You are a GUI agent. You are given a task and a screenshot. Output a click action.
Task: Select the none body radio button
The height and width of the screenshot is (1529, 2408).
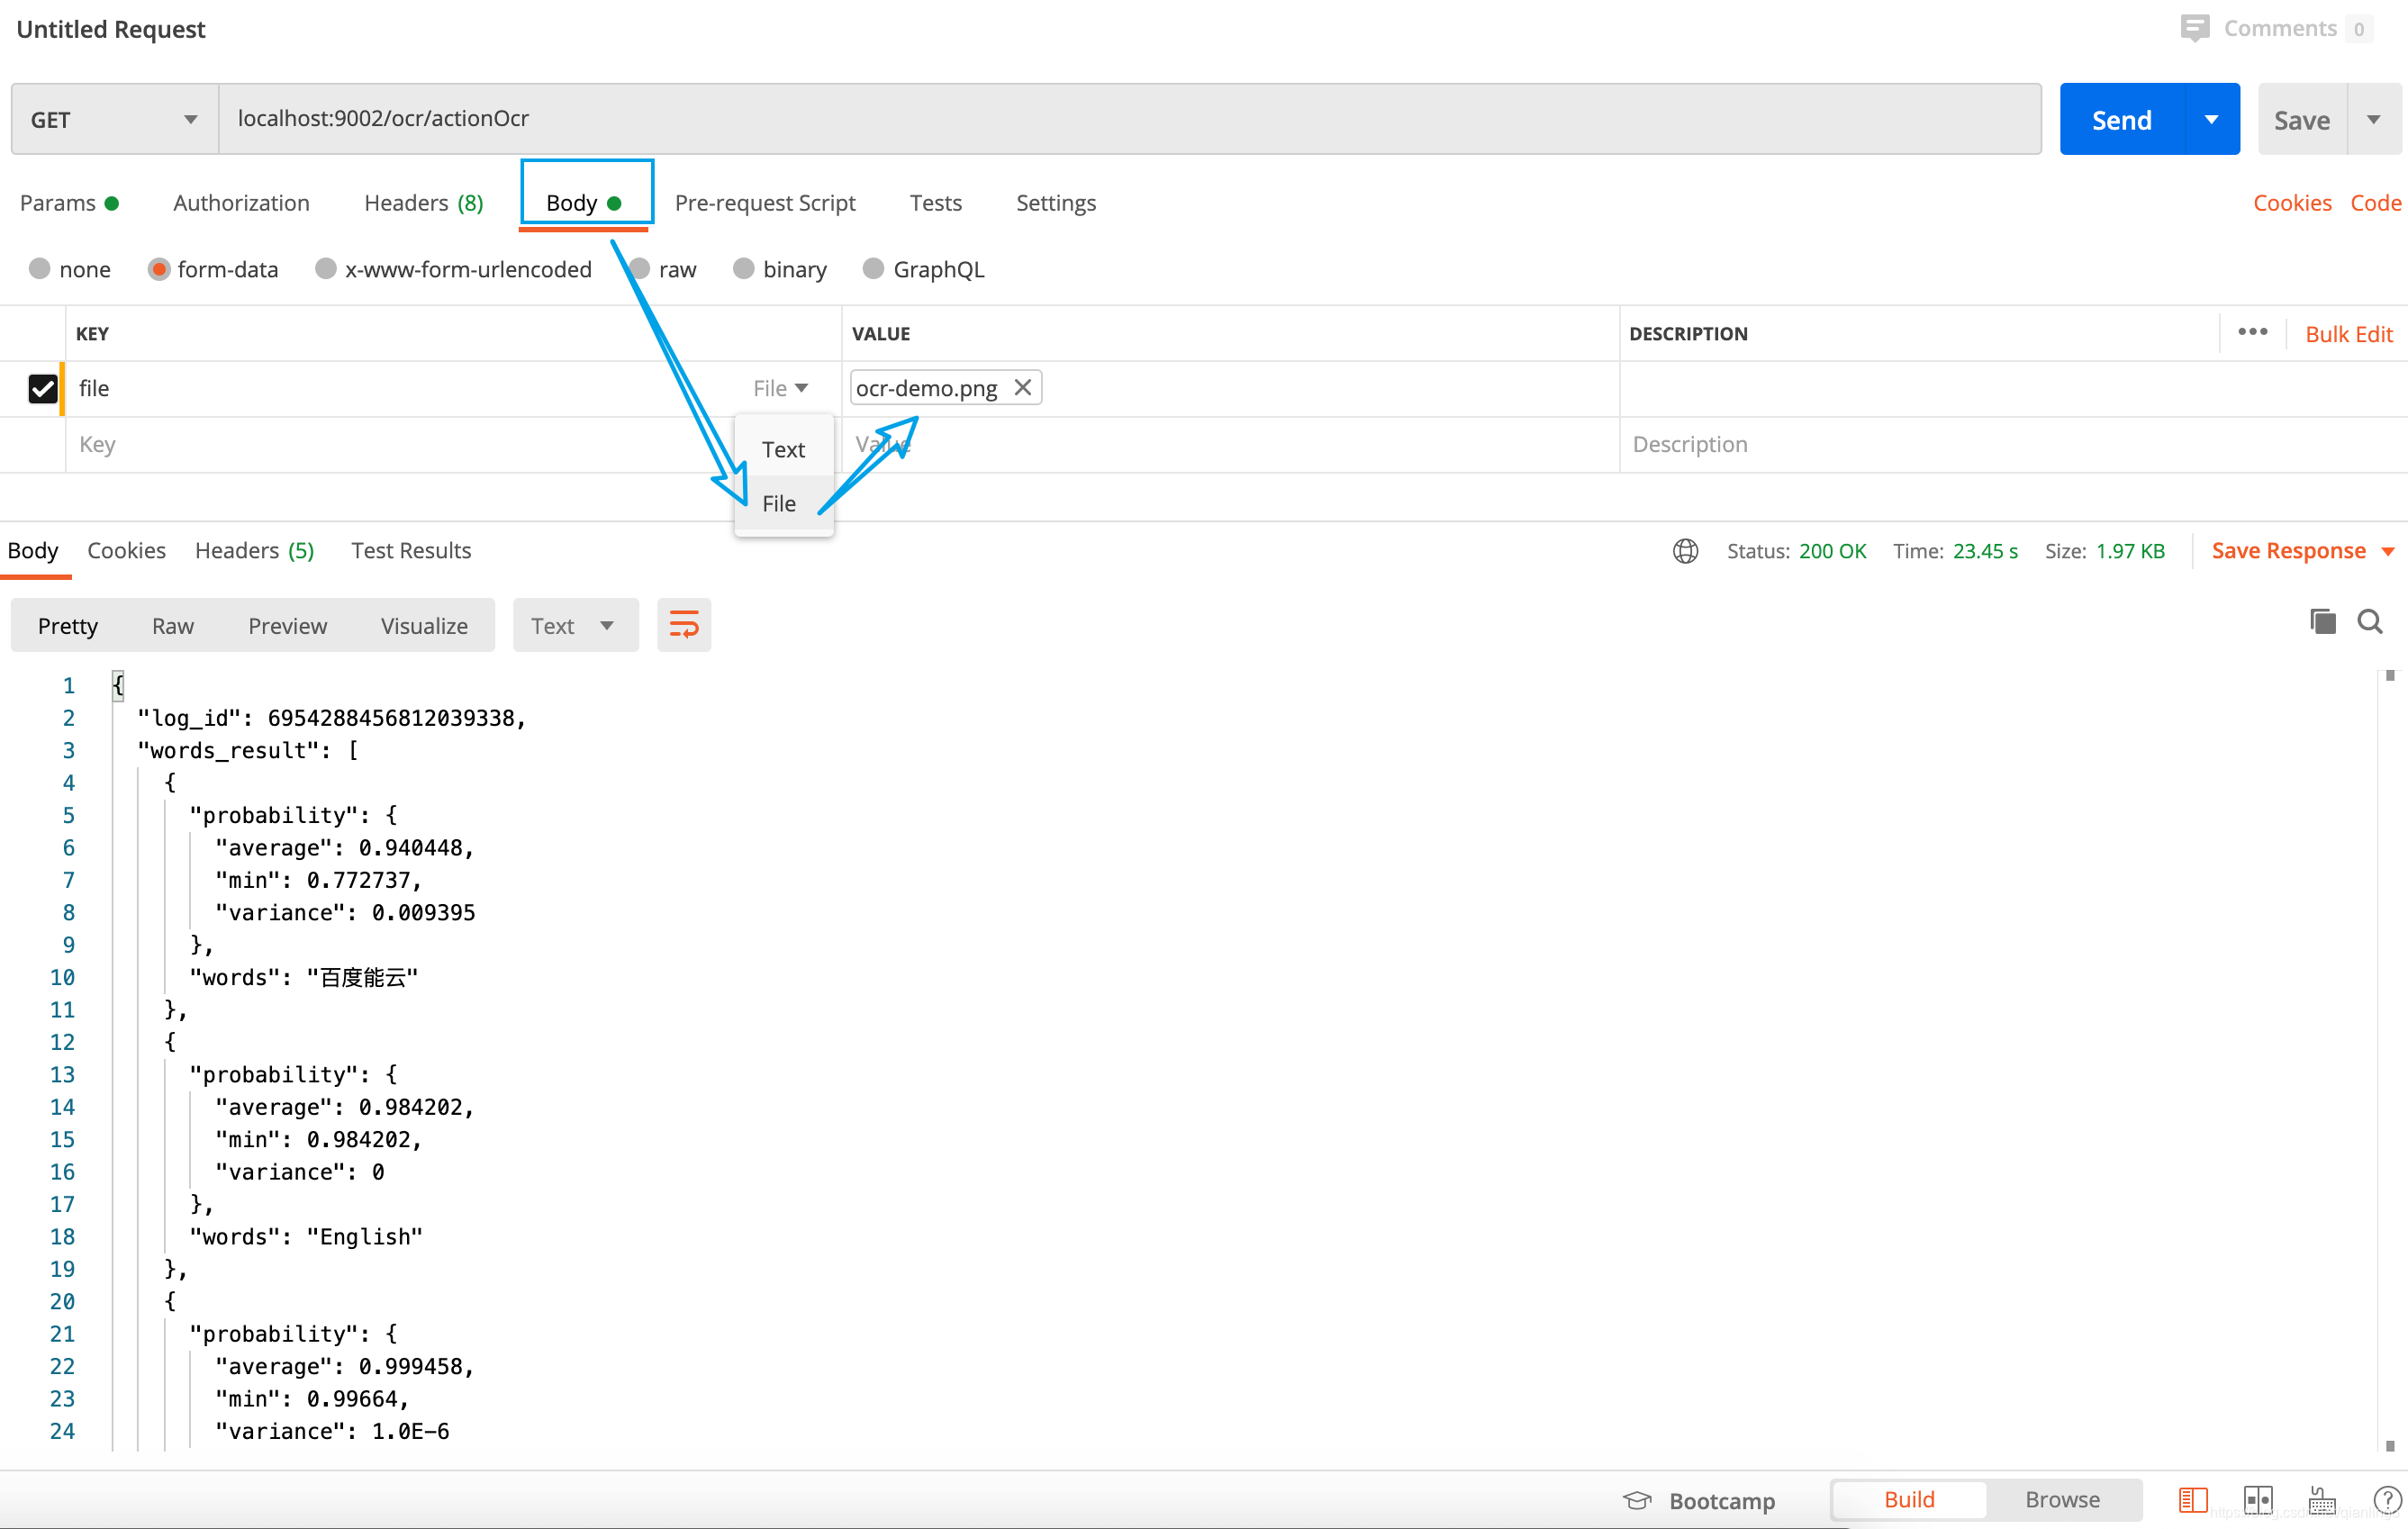click(41, 268)
